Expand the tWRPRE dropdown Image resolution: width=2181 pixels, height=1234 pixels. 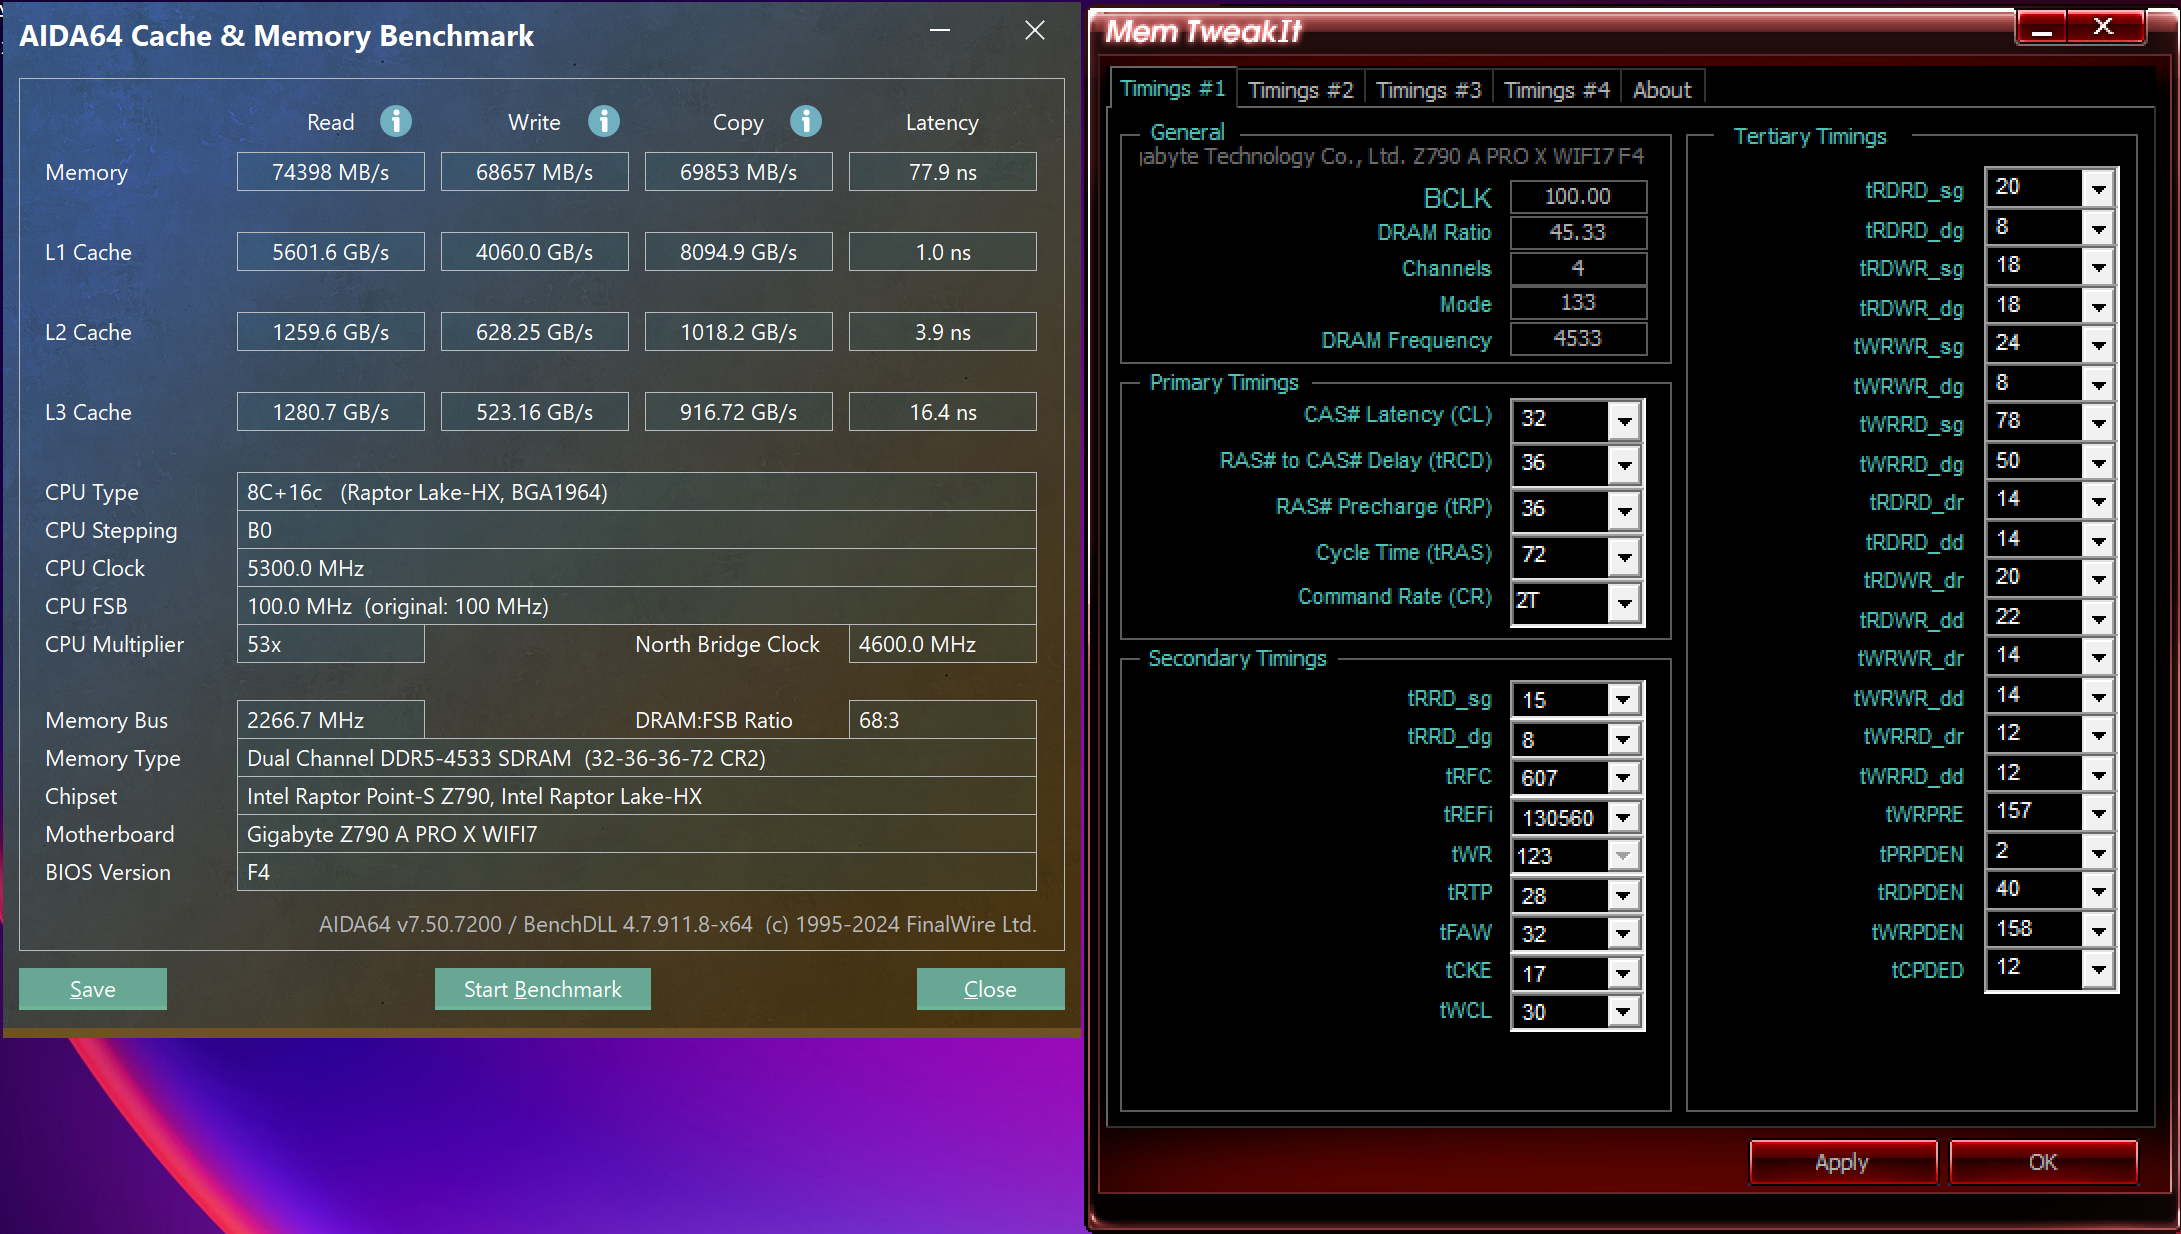point(2098,812)
